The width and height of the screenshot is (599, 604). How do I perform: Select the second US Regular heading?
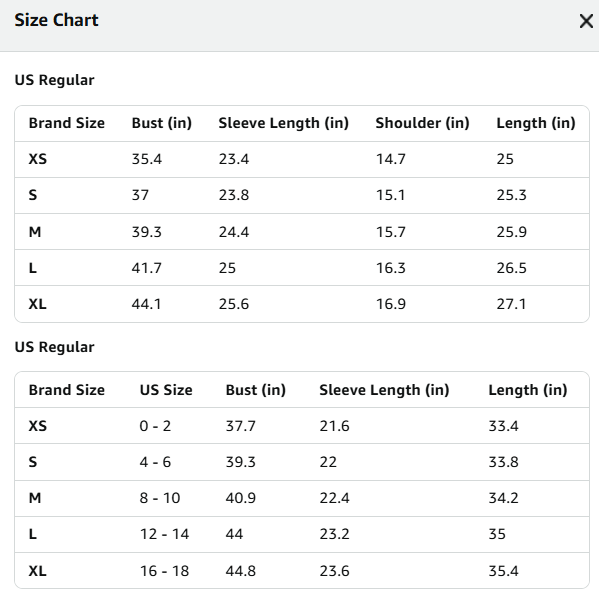pos(54,347)
